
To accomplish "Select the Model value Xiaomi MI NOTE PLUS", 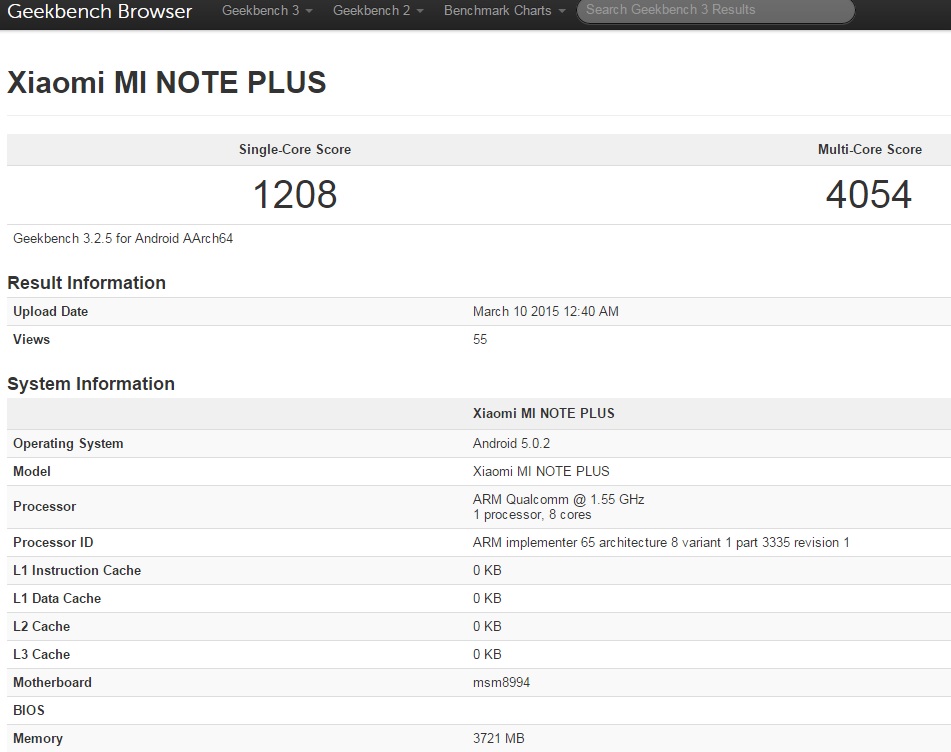I will 541,471.
